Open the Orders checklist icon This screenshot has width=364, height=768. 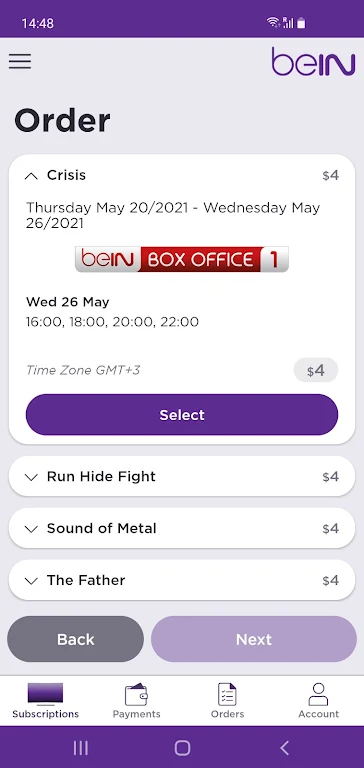(227, 694)
